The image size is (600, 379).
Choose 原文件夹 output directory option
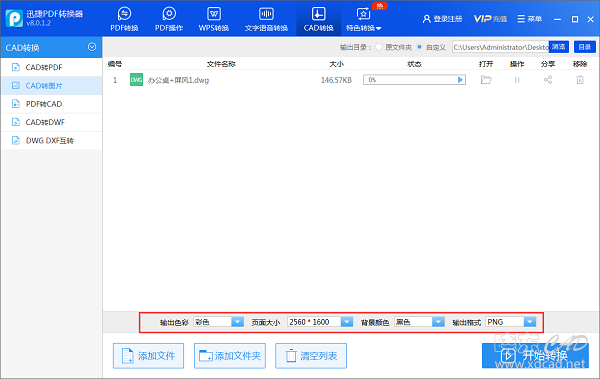(394, 47)
